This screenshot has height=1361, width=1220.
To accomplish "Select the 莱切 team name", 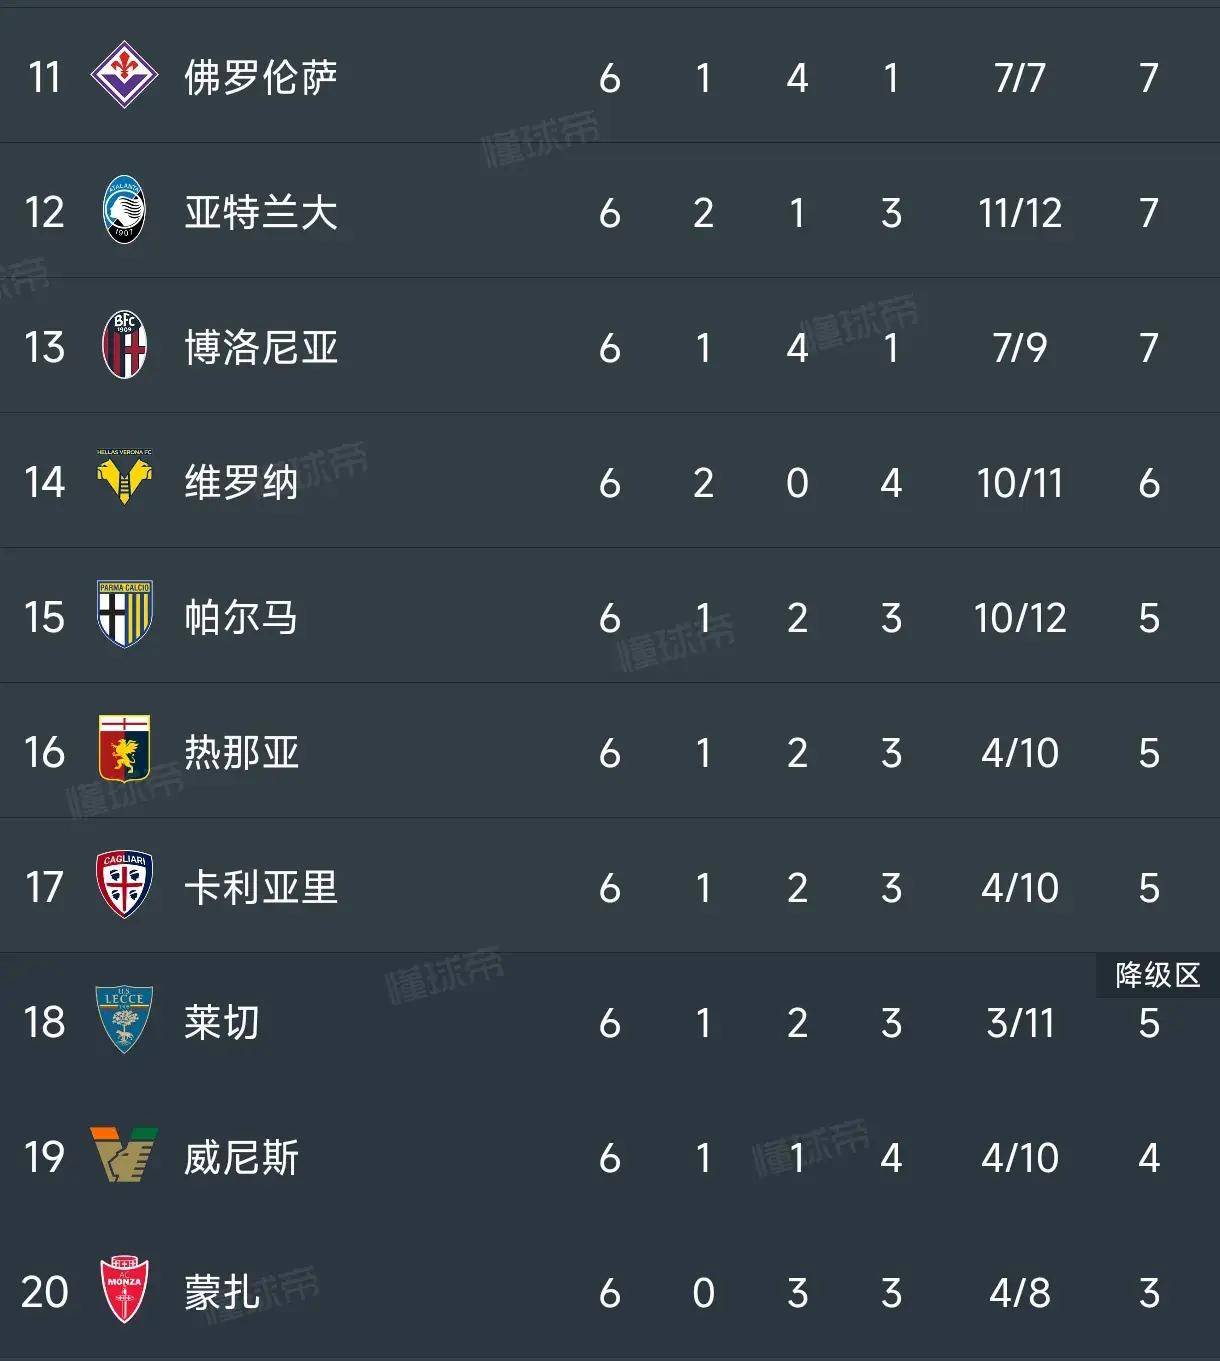I will click(222, 1022).
